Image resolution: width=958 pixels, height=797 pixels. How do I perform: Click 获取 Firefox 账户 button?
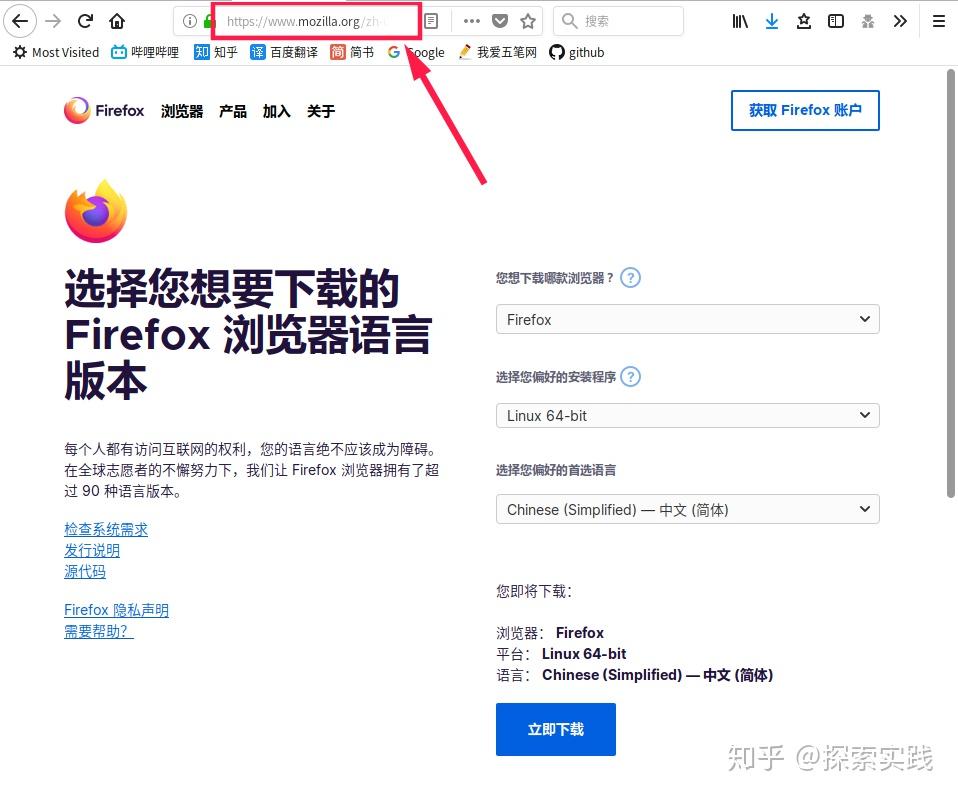805,111
